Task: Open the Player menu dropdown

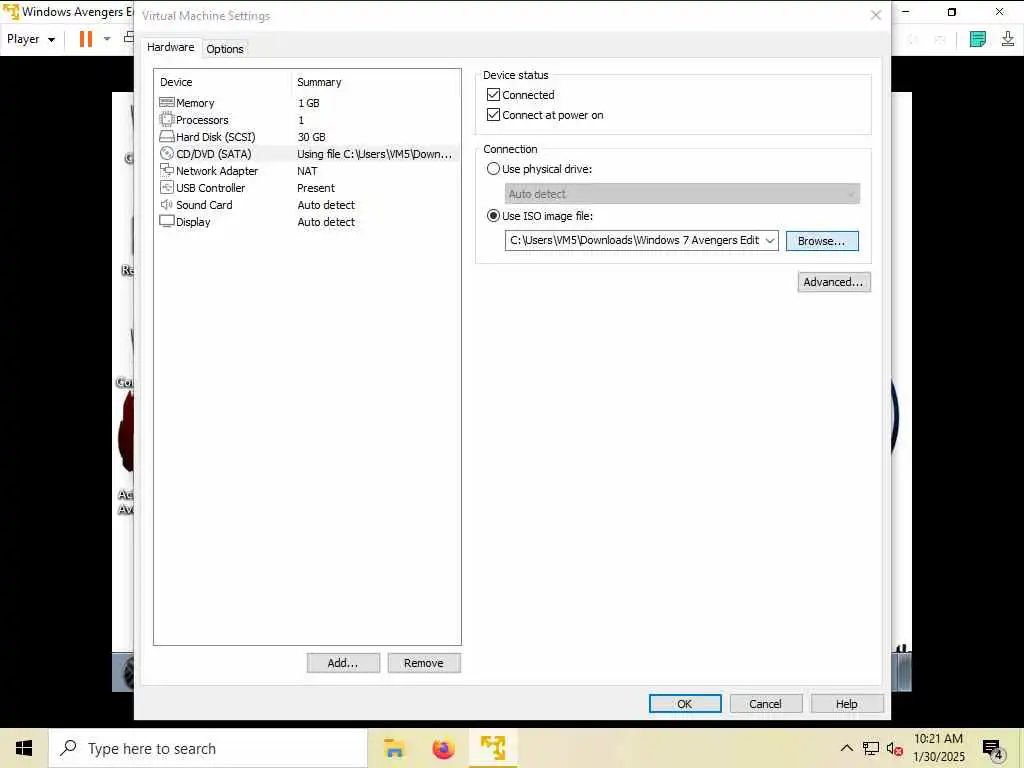Action: pyautogui.click(x=31, y=39)
